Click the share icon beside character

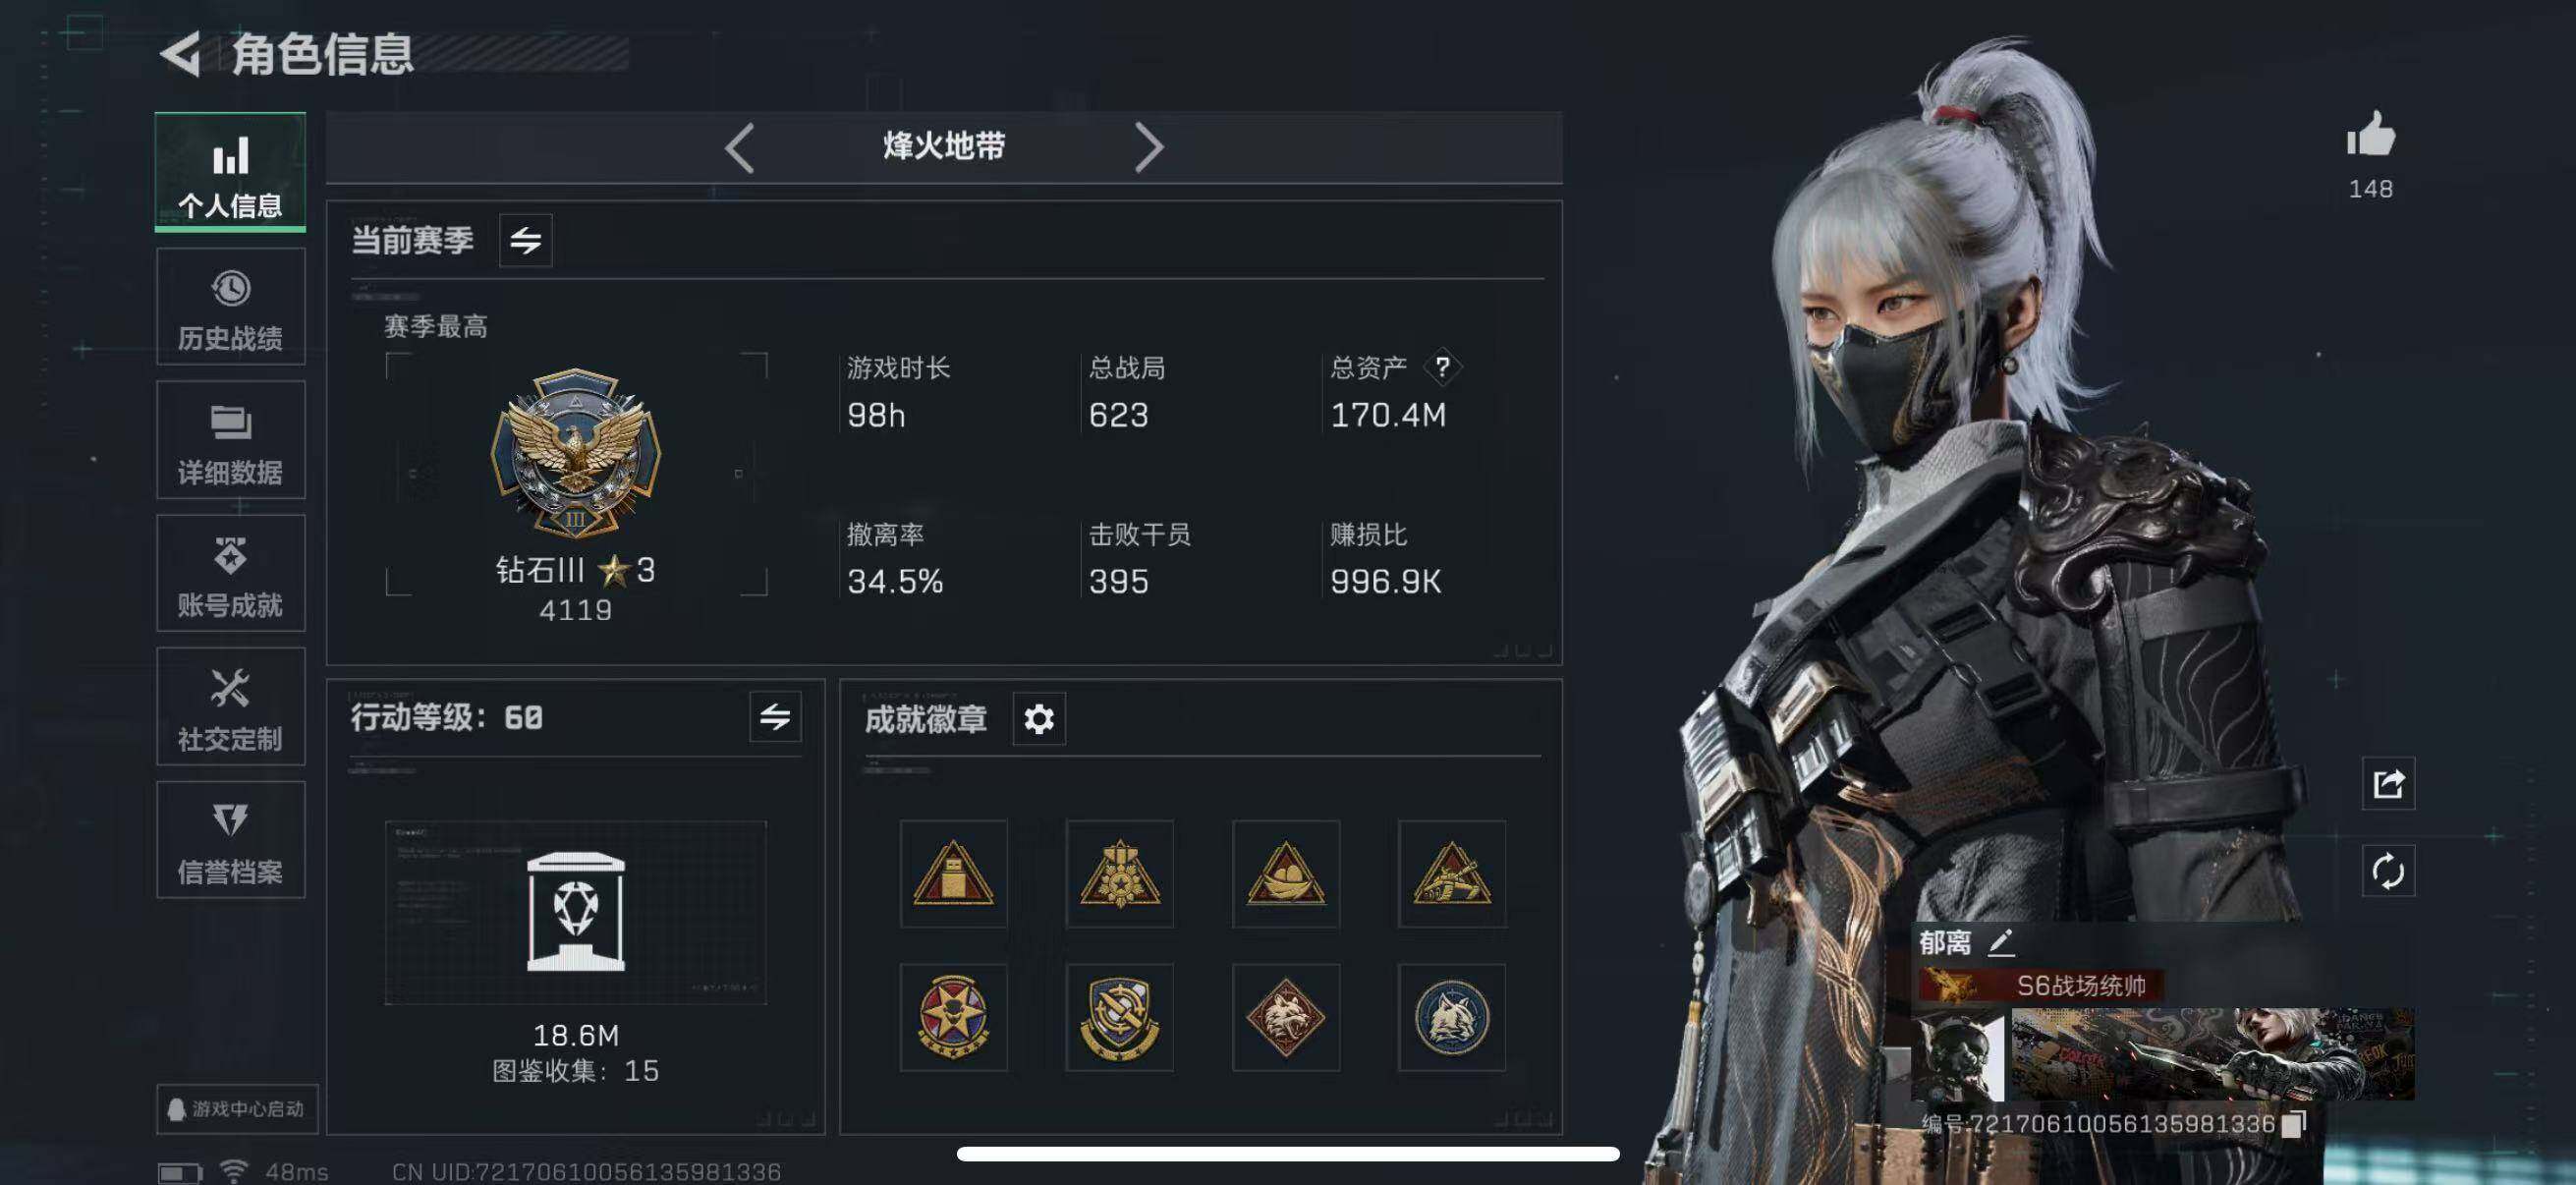tap(2388, 783)
